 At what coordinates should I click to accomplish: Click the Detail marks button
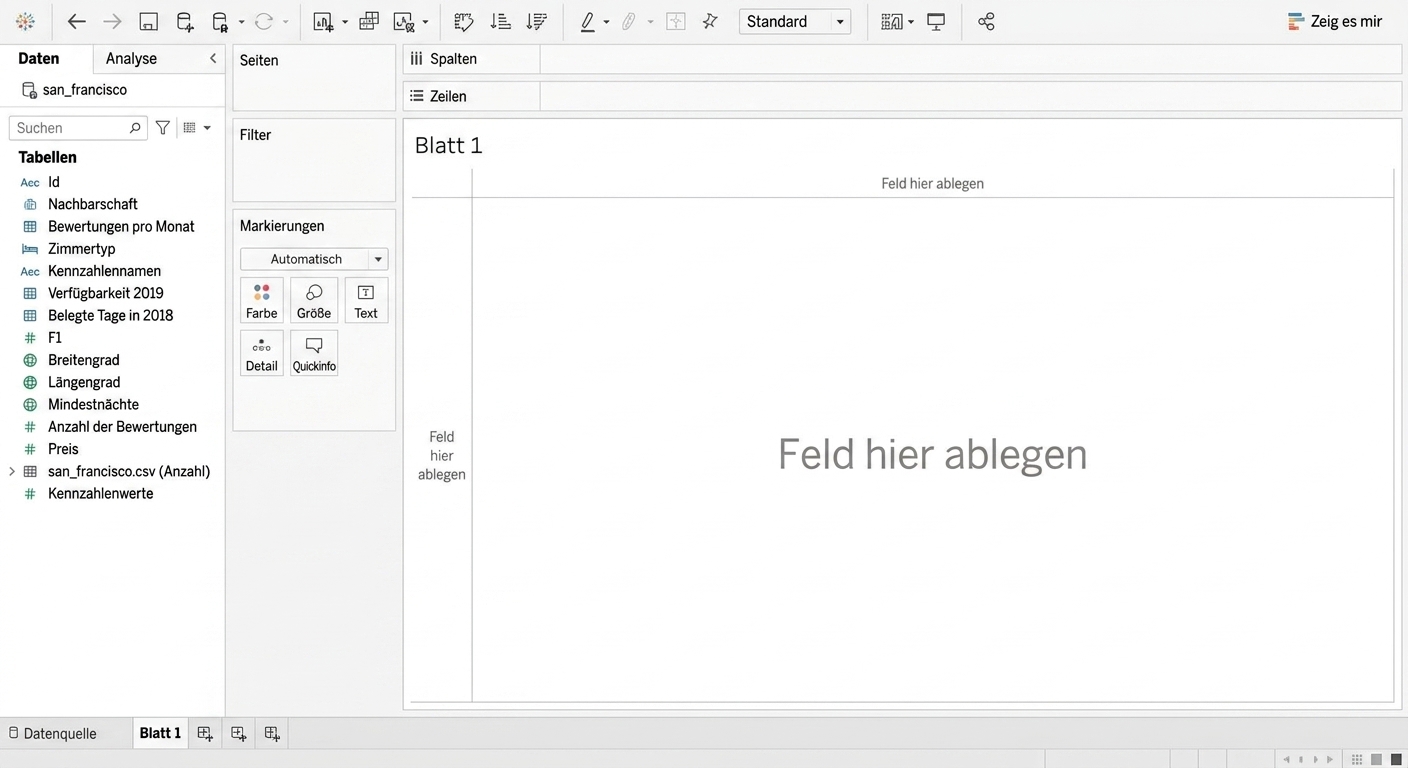point(262,353)
